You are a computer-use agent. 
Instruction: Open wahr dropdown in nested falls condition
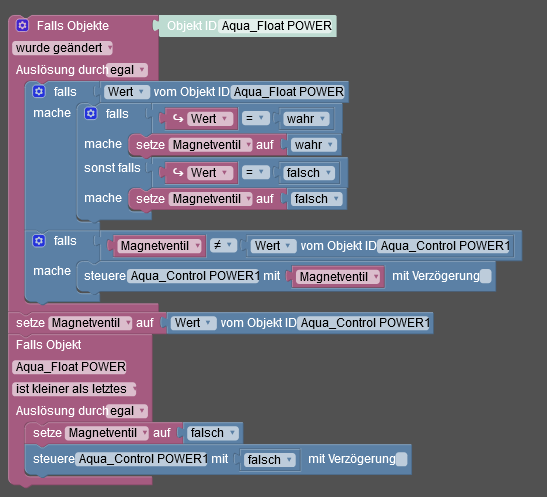point(306,119)
